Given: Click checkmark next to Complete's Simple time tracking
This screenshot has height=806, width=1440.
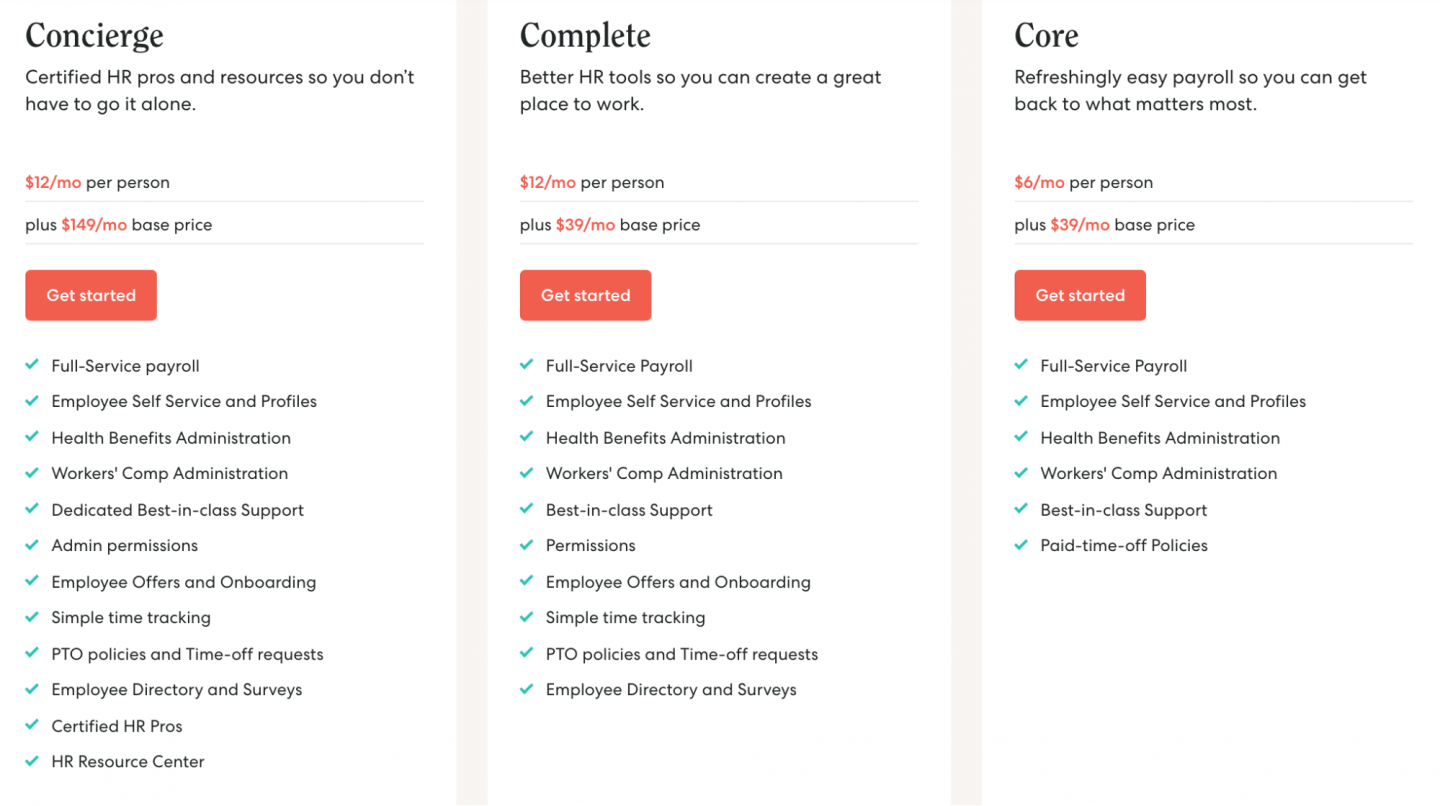Looking at the screenshot, I should [x=527, y=617].
